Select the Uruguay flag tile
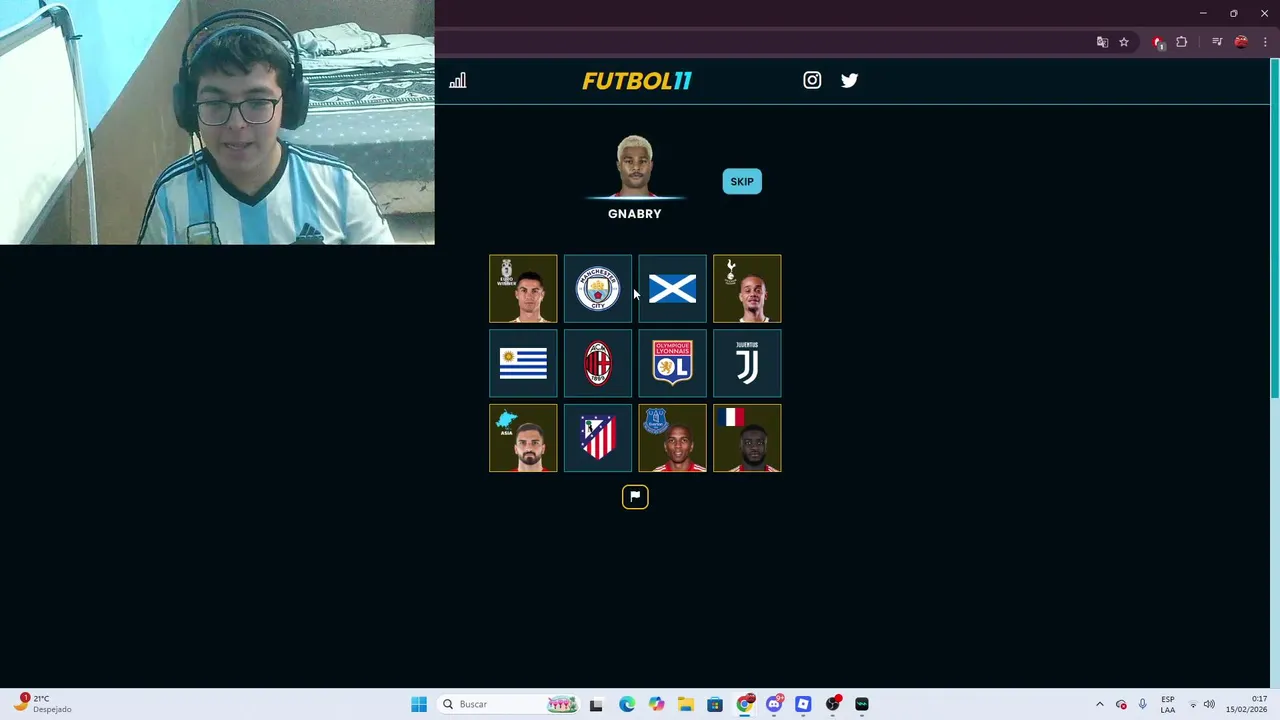1280x720 pixels. (x=523, y=363)
